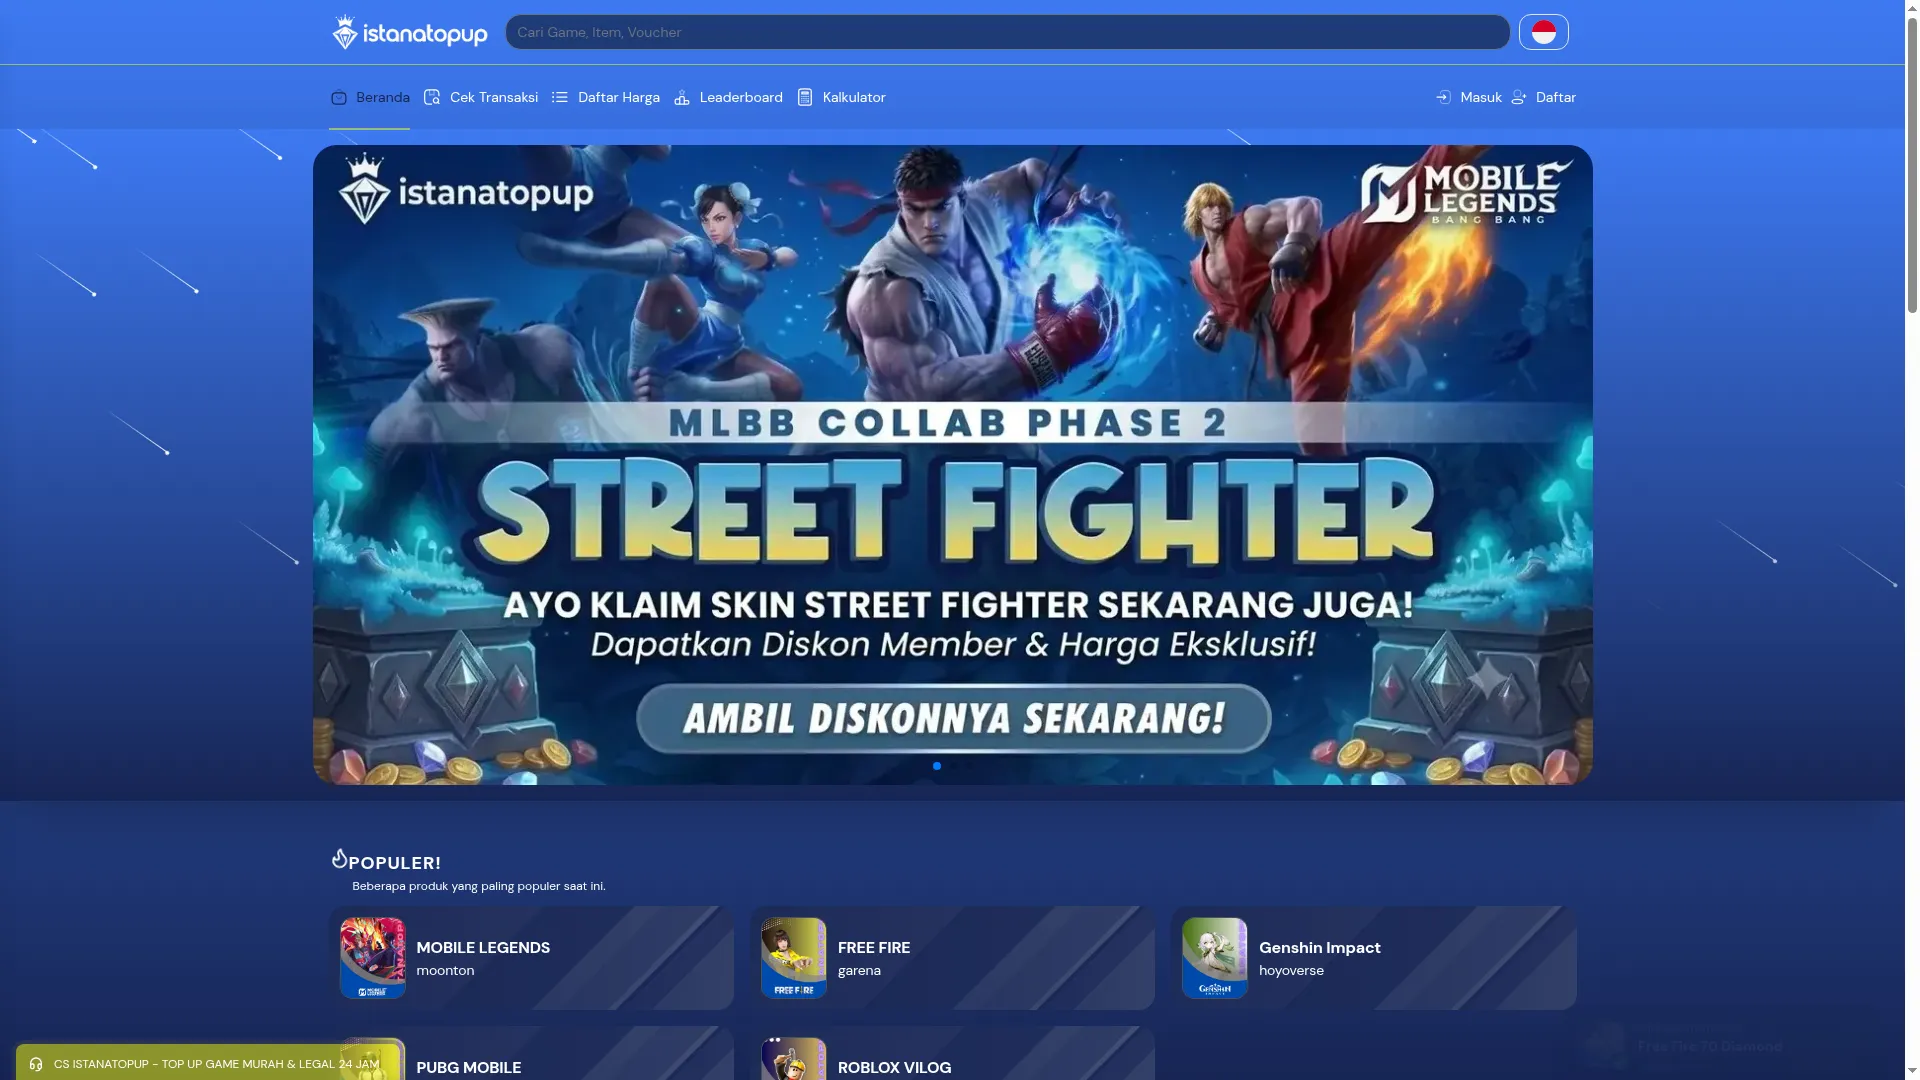1920x1080 pixels.
Task: Click the Masuk login arrow icon
Action: coord(1443,97)
